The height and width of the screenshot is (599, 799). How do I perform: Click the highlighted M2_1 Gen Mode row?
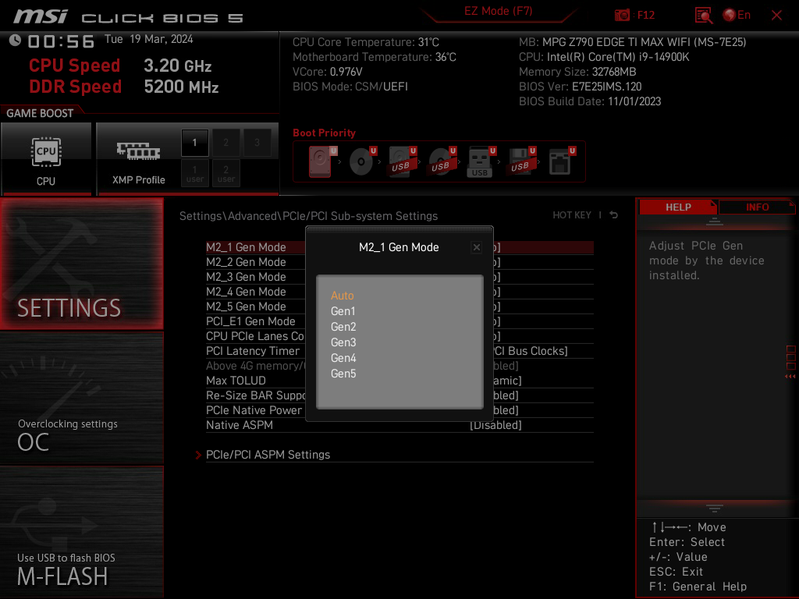click(400, 248)
